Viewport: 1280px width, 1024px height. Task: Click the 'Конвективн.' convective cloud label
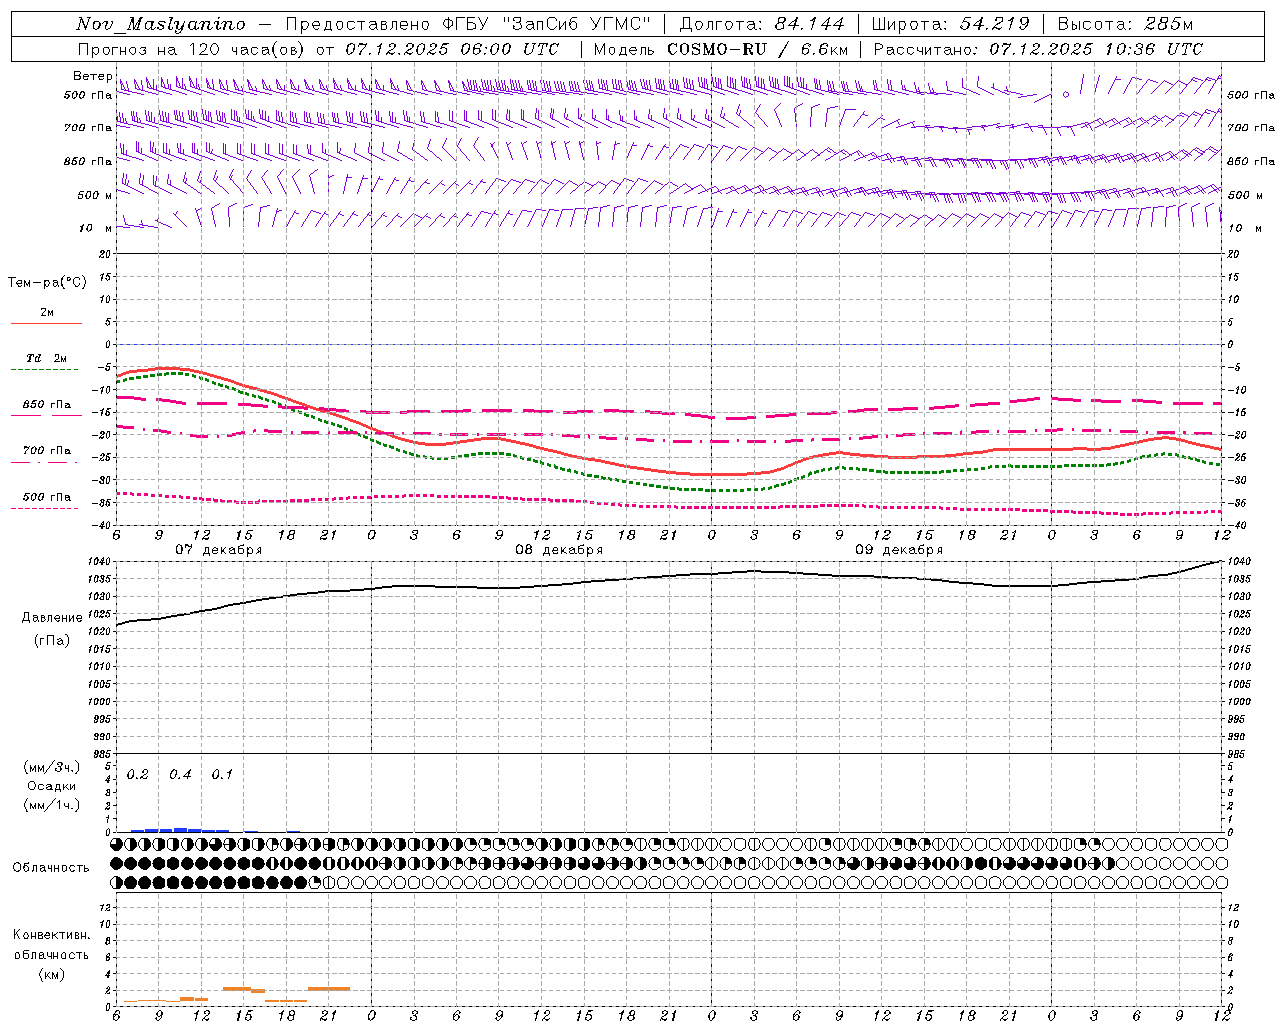point(51,935)
